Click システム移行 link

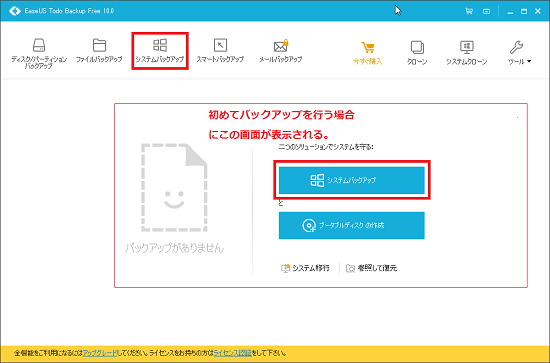(x=305, y=268)
